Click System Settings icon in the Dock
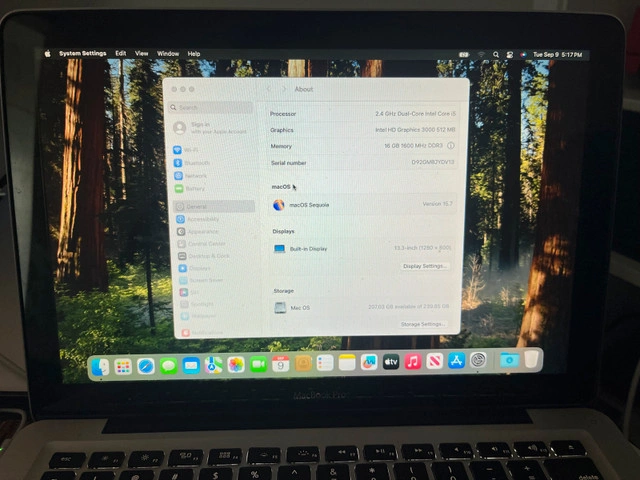This screenshot has height=480, width=640. [478, 360]
